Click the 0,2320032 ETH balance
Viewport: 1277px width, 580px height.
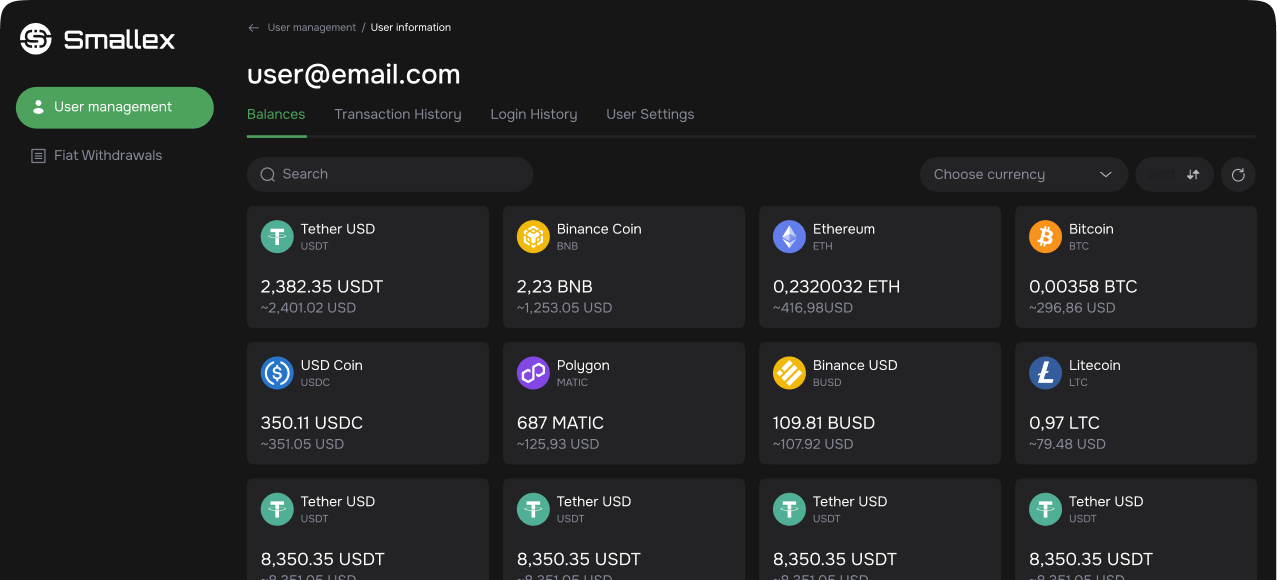pyautogui.click(x=837, y=287)
